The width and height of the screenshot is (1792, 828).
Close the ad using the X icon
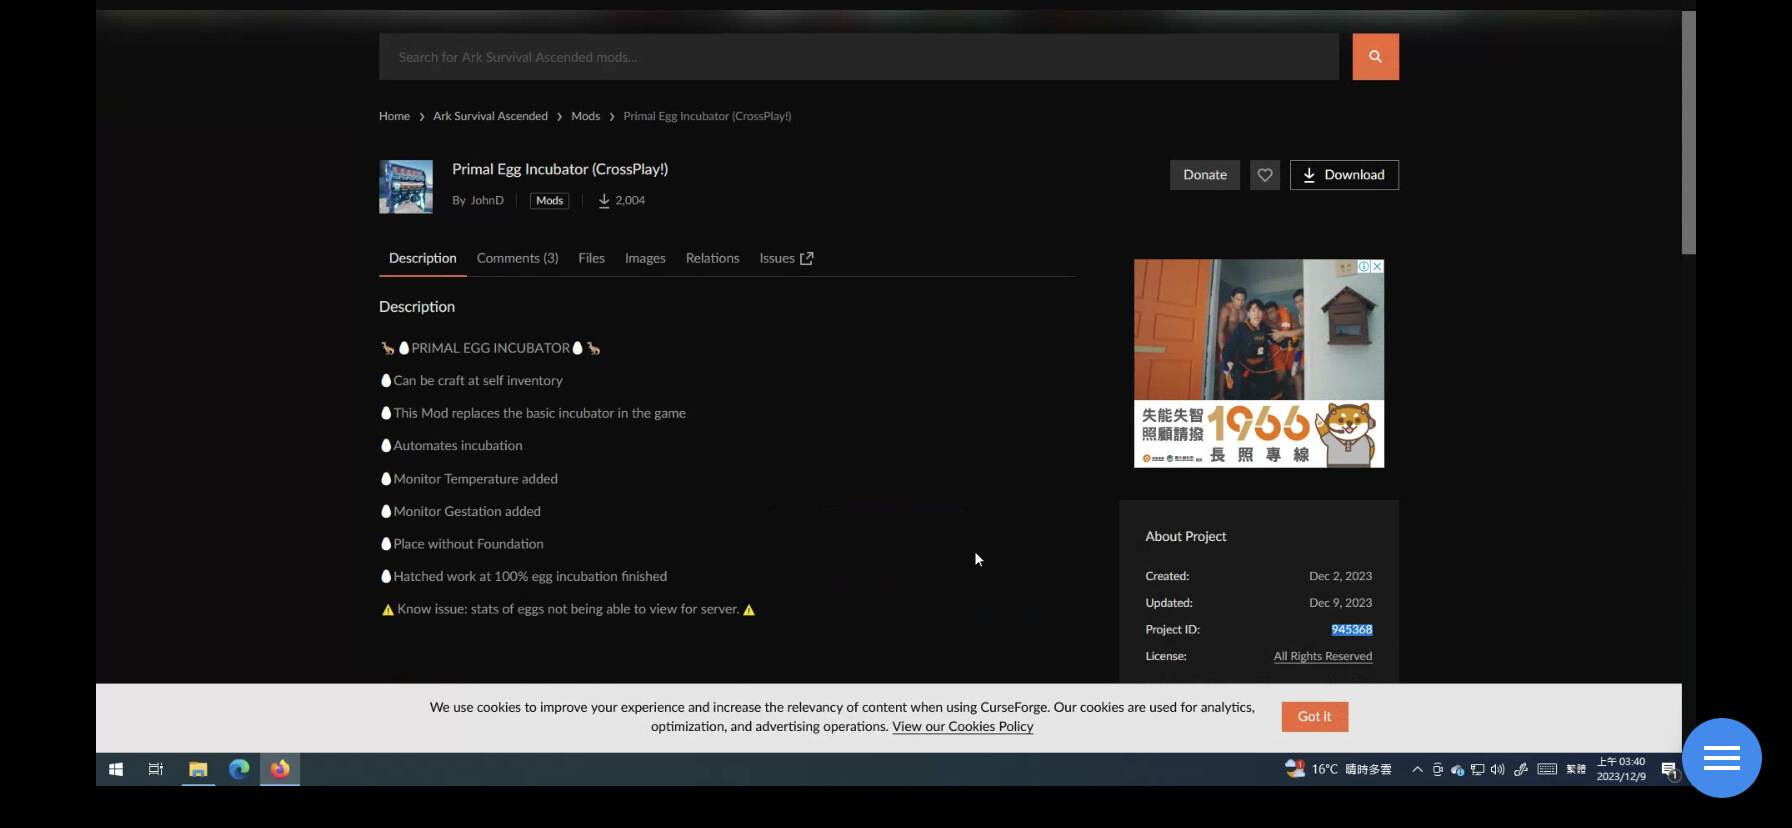(1377, 267)
